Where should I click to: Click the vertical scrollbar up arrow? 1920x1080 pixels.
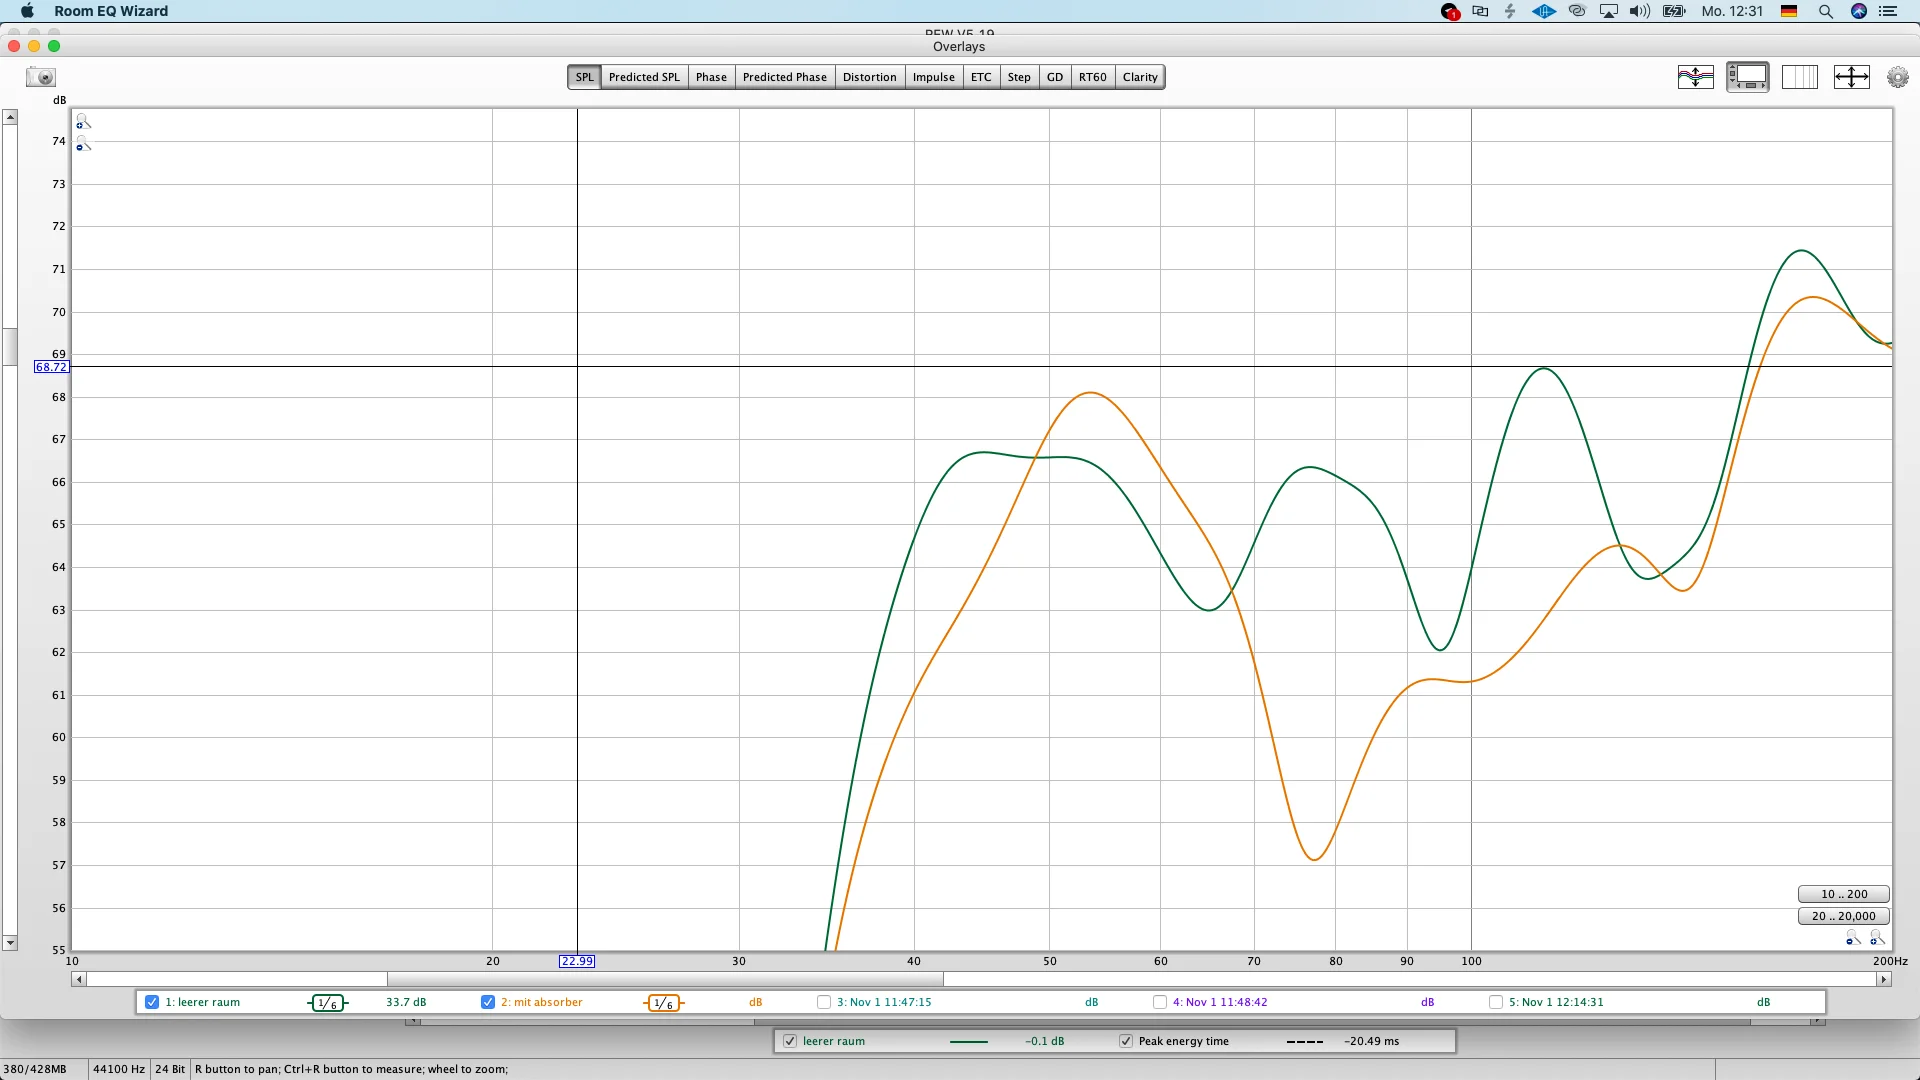point(10,118)
